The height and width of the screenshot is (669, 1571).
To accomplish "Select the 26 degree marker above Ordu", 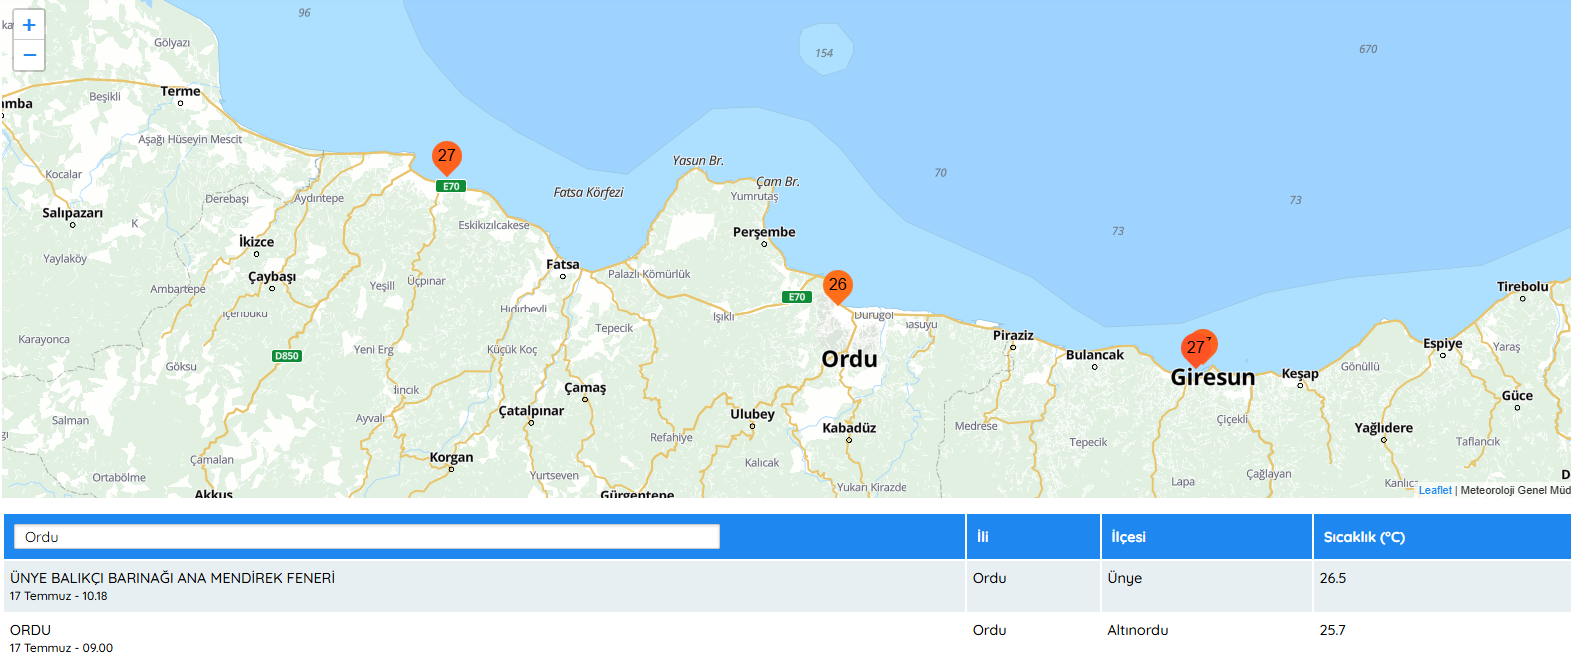I will 838,287.
